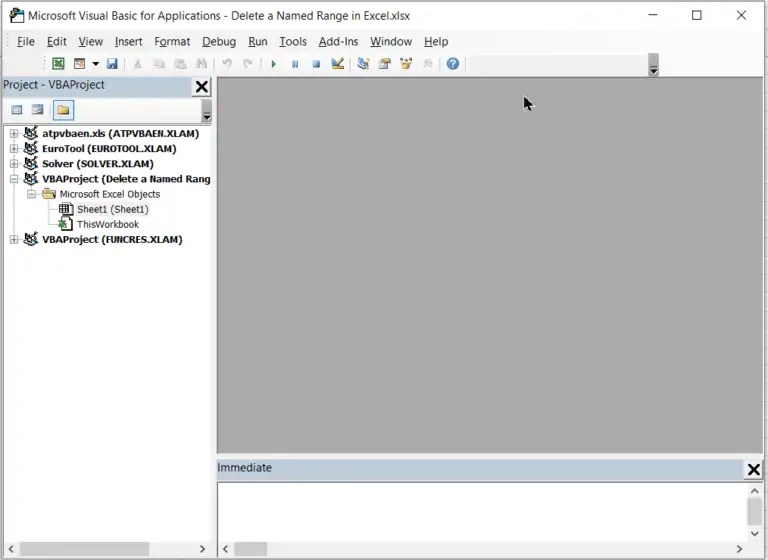Collapse the Microsoft Excel Objects folder
This screenshot has width=768, height=560.
[31, 194]
